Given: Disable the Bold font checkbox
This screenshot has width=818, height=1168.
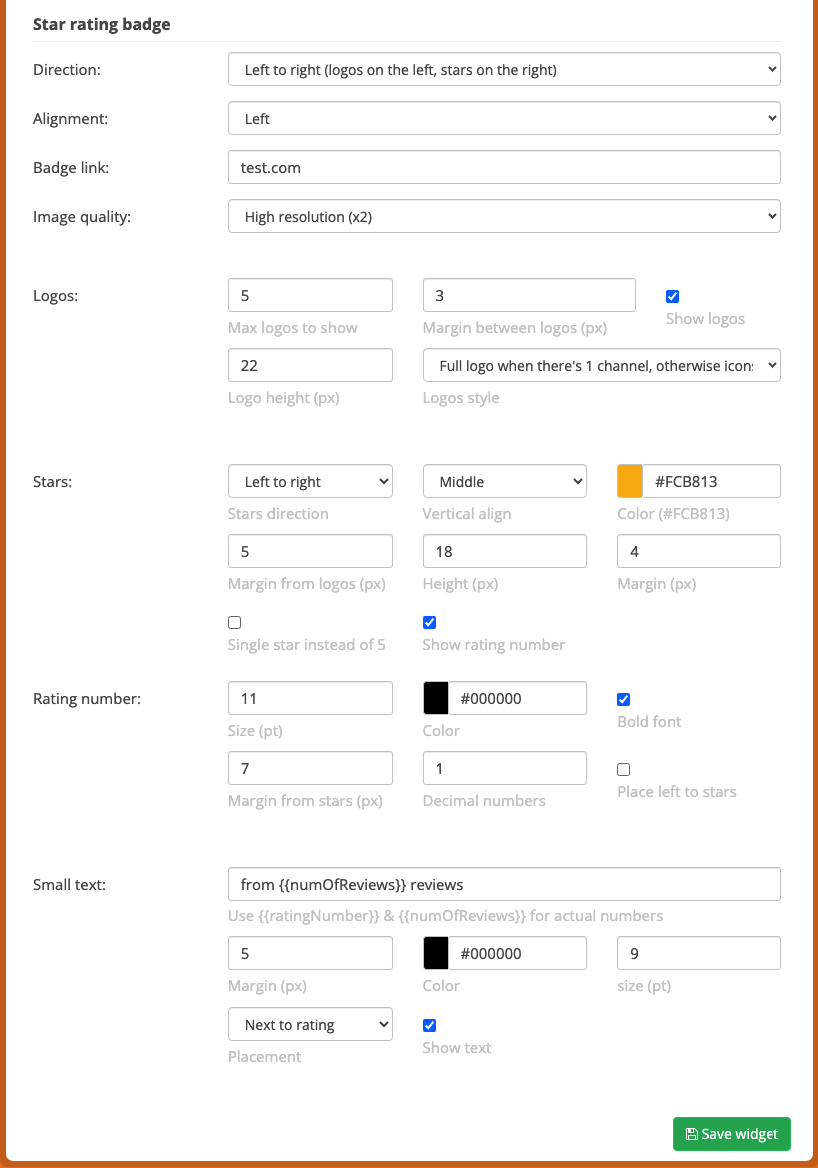Looking at the screenshot, I should [x=624, y=699].
